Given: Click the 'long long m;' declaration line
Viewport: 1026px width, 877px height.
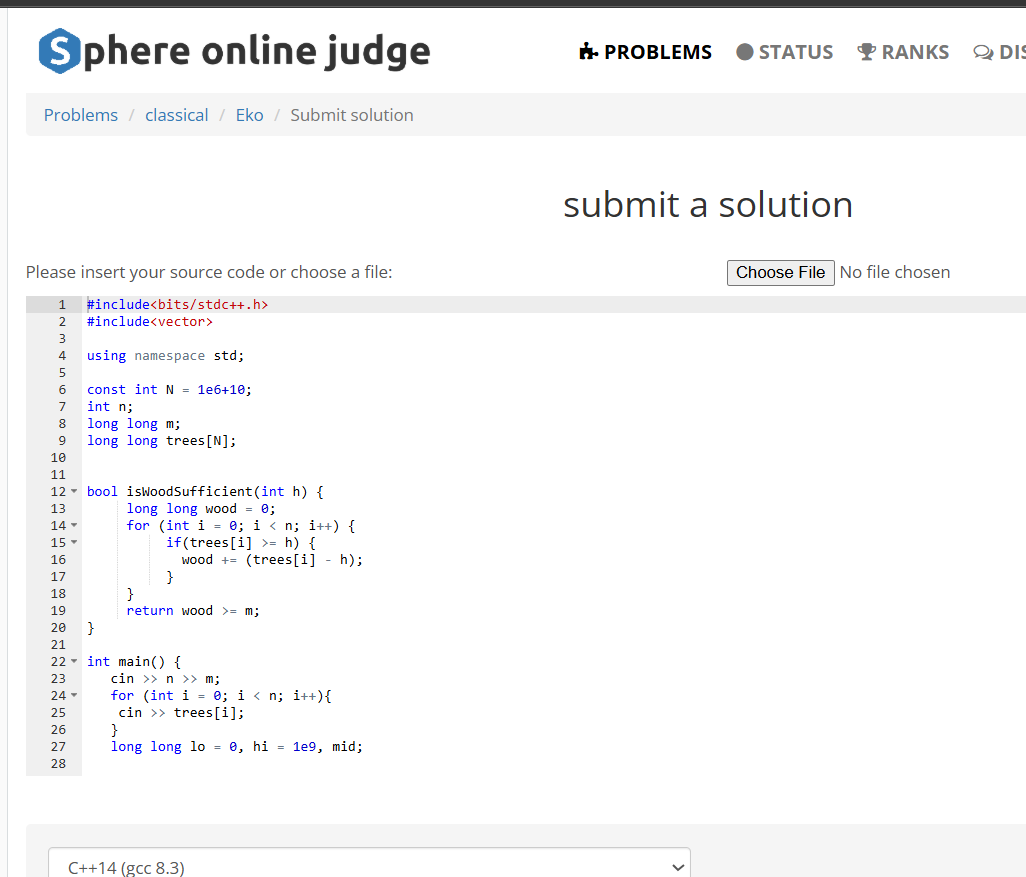Looking at the screenshot, I should pyautogui.click(x=134, y=423).
